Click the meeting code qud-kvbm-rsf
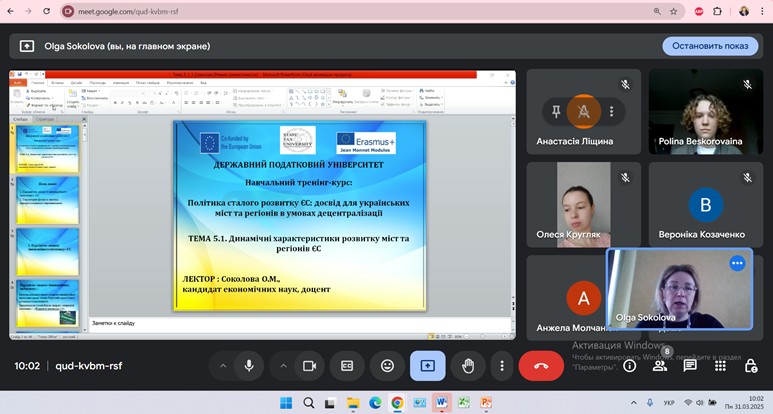This screenshot has width=773, height=414. coord(89,366)
